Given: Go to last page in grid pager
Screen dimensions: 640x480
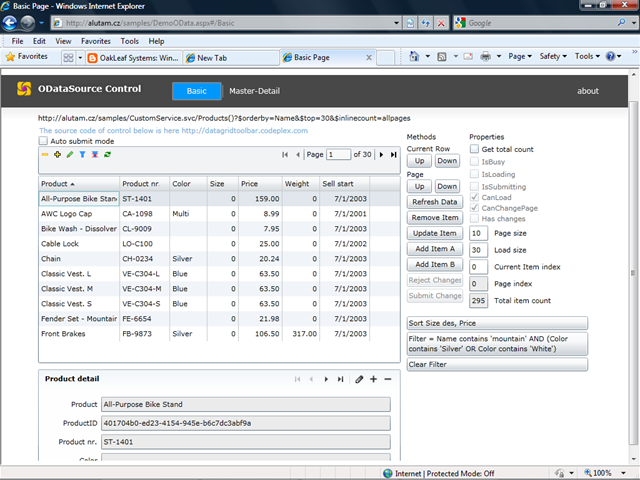Looking at the screenshot, I should 393,154.
